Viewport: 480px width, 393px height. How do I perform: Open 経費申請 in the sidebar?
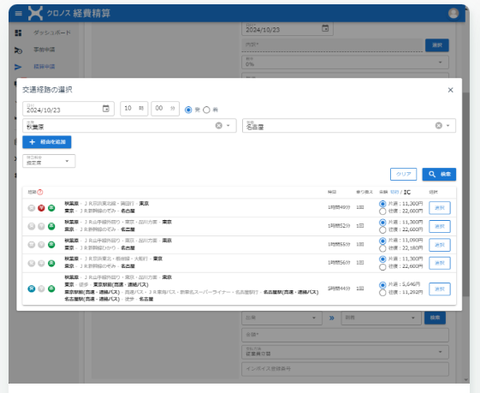(43, 67)
